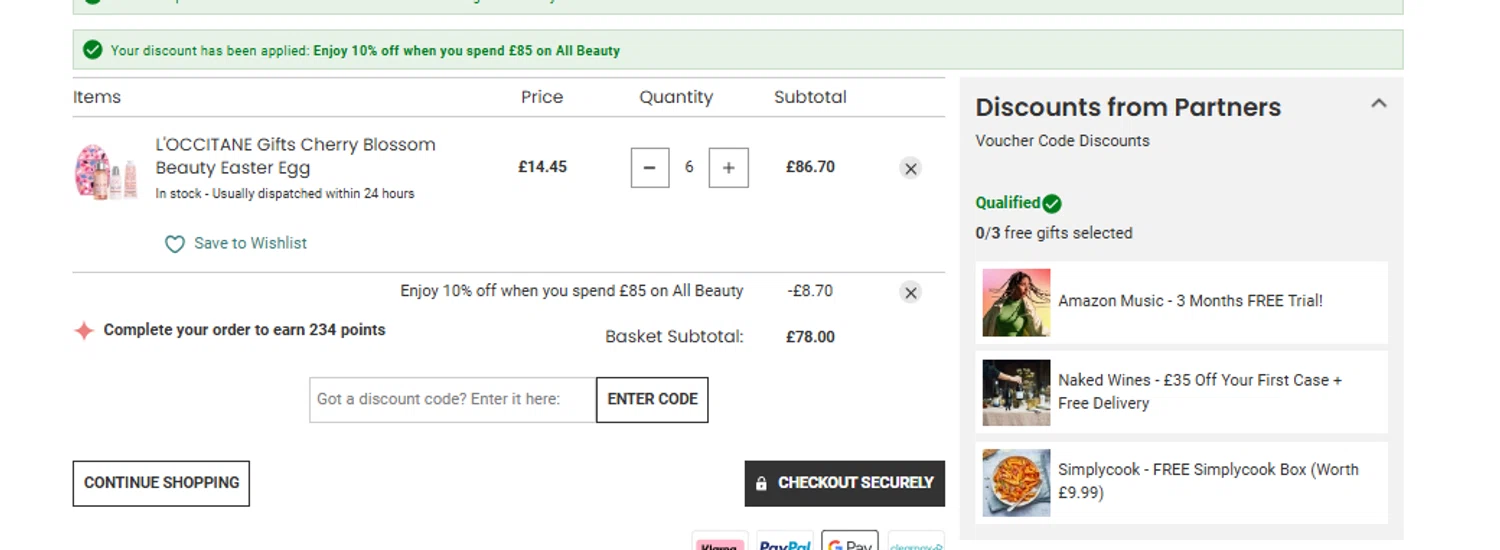1500x550 pixels.
Task: Click the pink points star icon
Action: click(x=84, y=331)
